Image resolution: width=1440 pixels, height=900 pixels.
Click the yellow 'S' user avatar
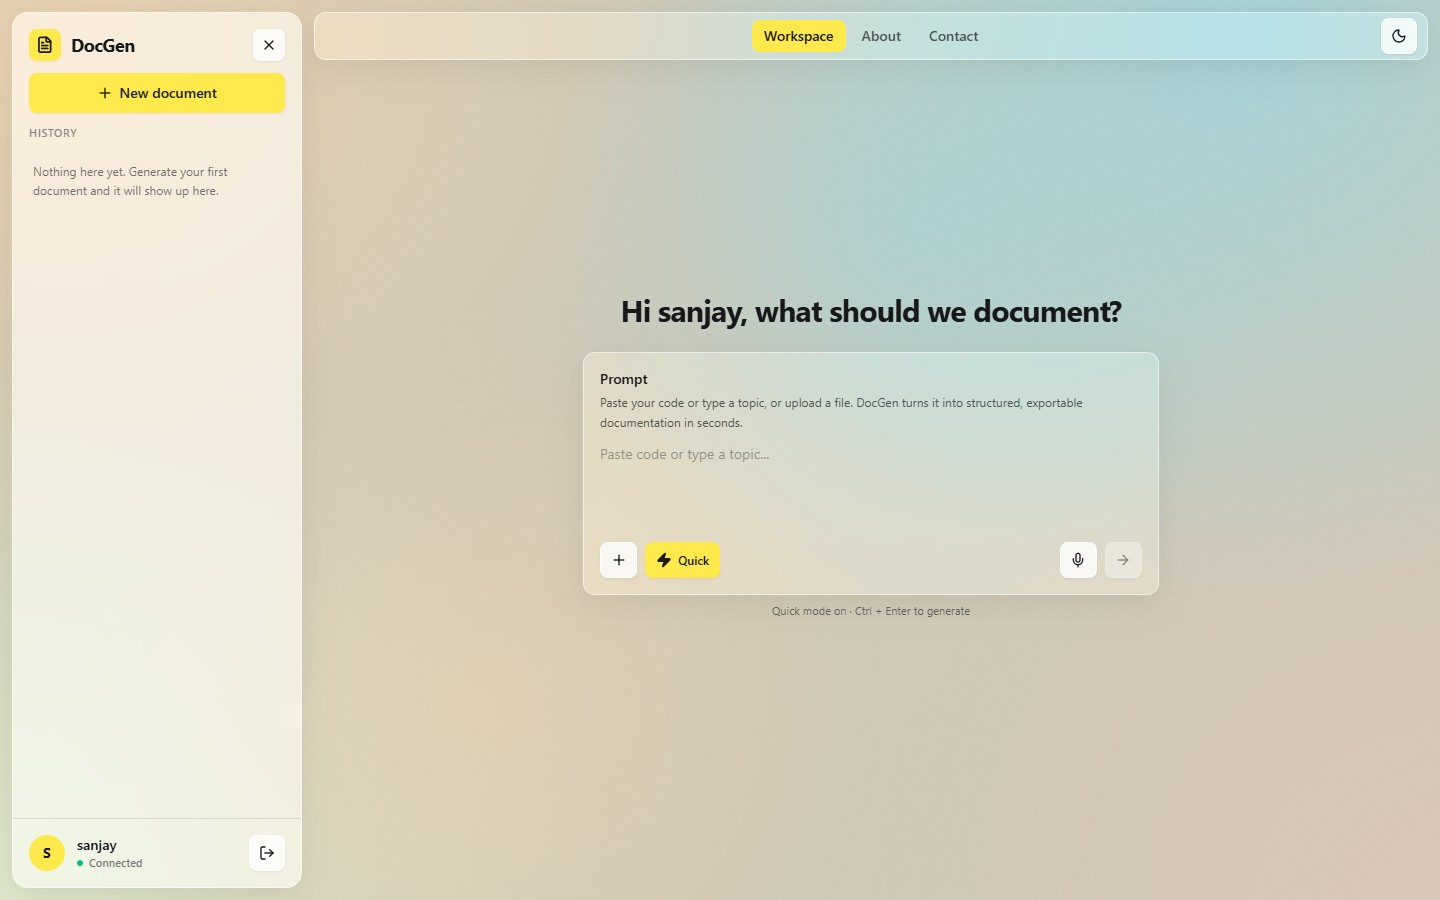pyautogui.click(x=47, y=853)
